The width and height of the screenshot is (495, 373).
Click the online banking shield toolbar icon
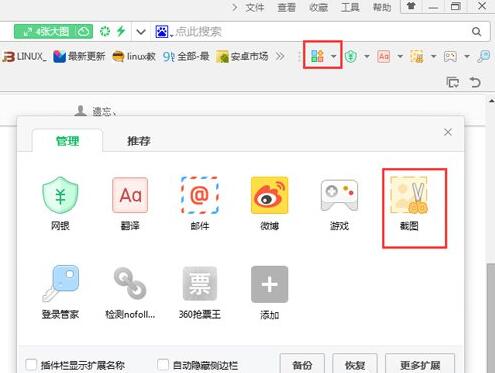pyautogui.click(x=351, y=56)
